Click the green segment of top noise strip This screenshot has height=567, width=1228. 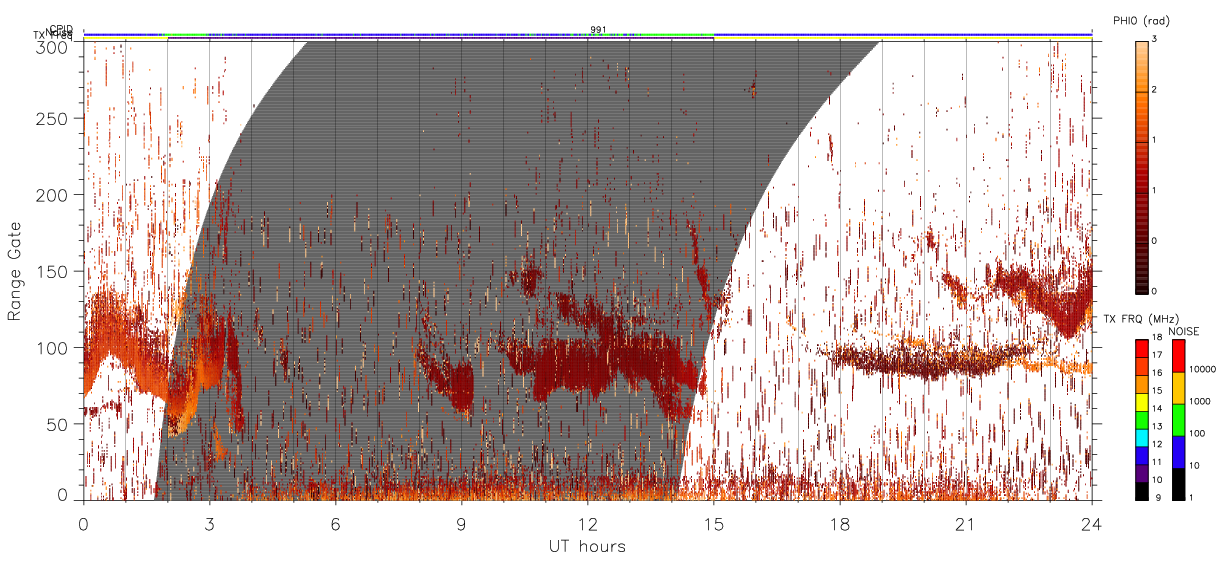(676, 34)
